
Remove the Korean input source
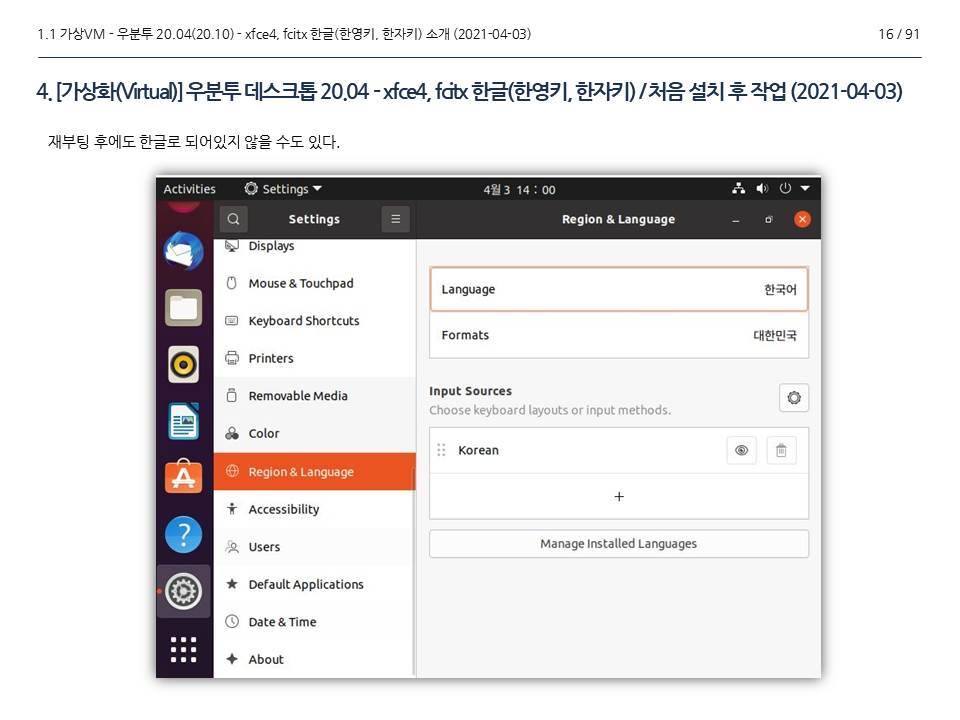(781, 451)
